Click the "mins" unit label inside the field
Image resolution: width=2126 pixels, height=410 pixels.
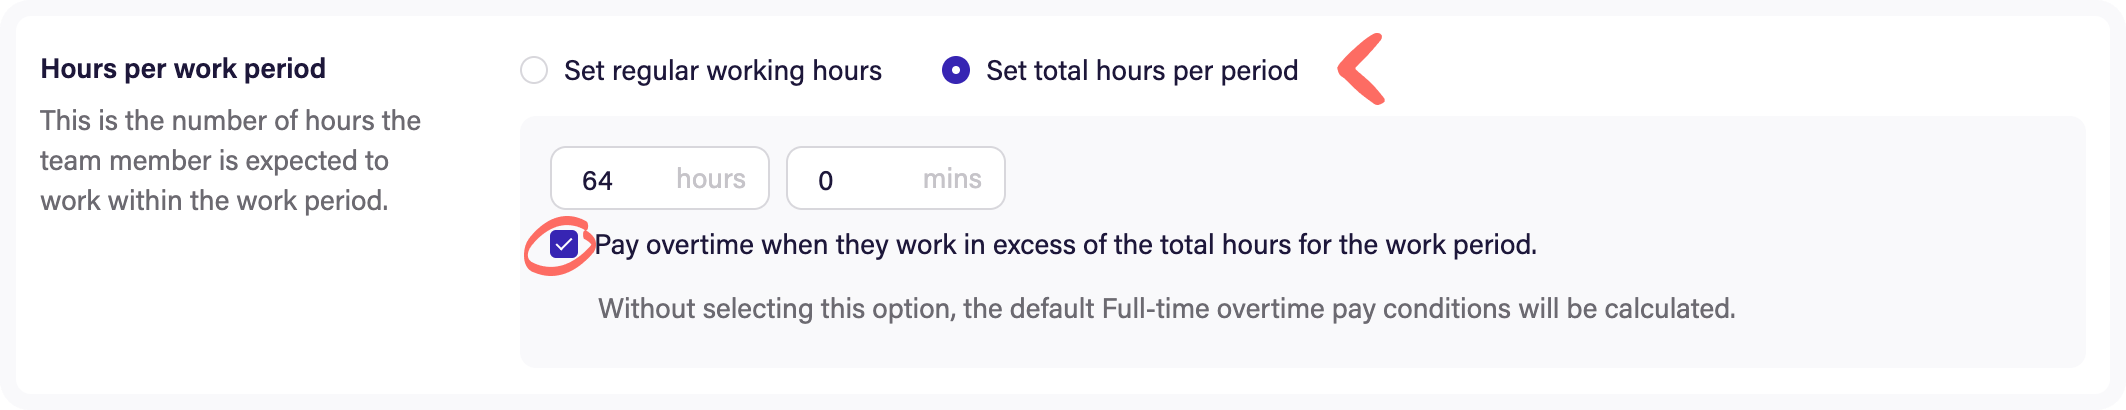[951, 179]
